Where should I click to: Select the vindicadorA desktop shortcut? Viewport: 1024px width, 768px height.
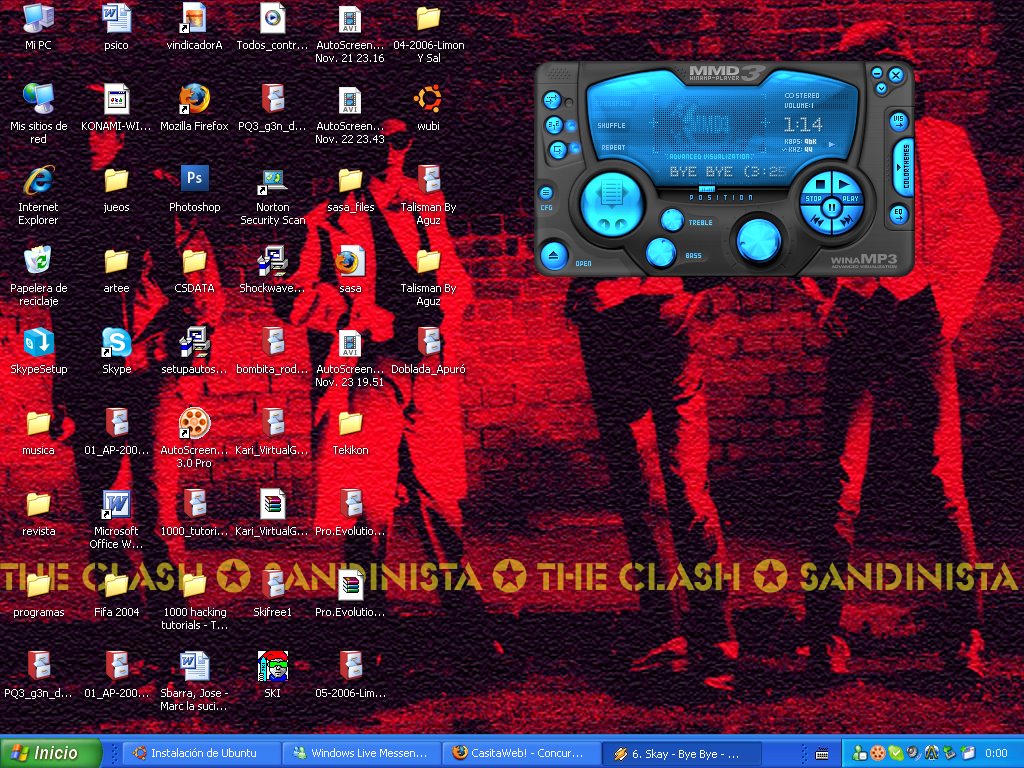[x=194, y=27]
